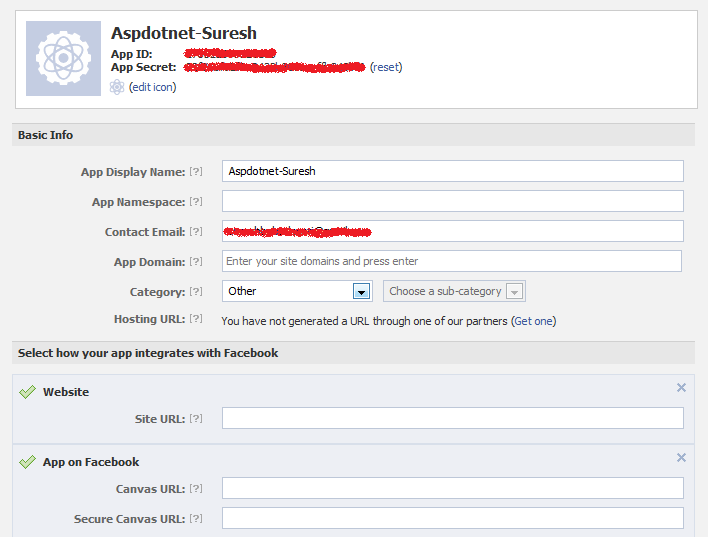
Task: Show help tooltip for Category
Action: (x=196, y=292)
